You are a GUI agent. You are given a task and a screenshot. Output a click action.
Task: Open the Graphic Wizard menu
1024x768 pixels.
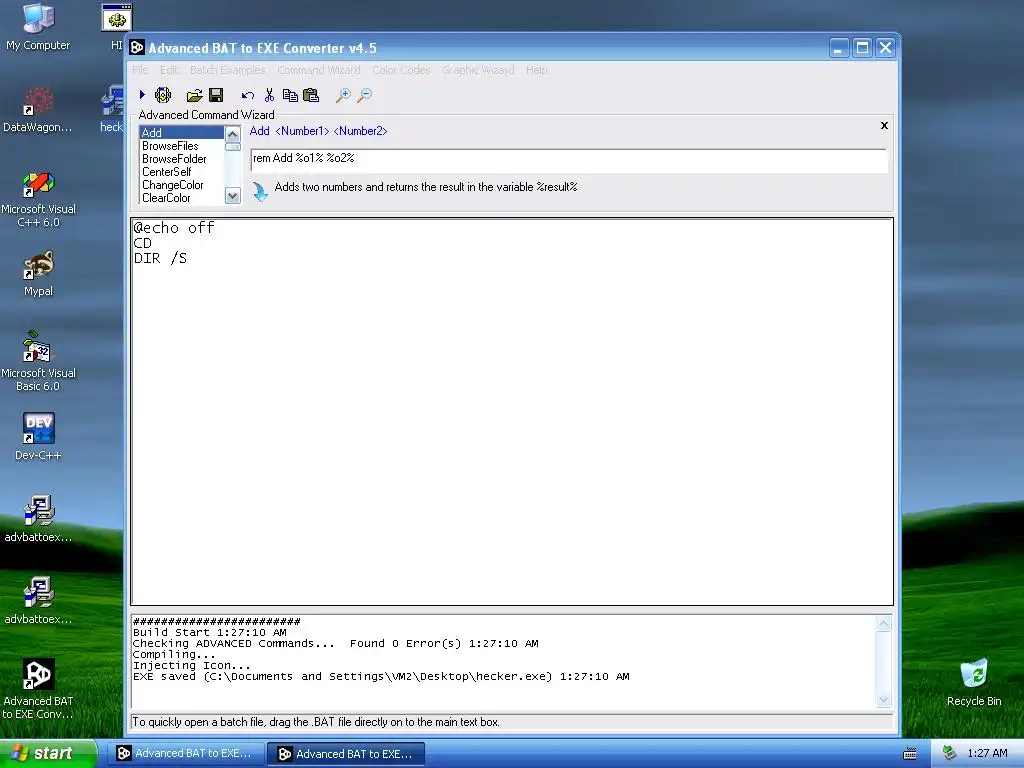coord(478,70)
